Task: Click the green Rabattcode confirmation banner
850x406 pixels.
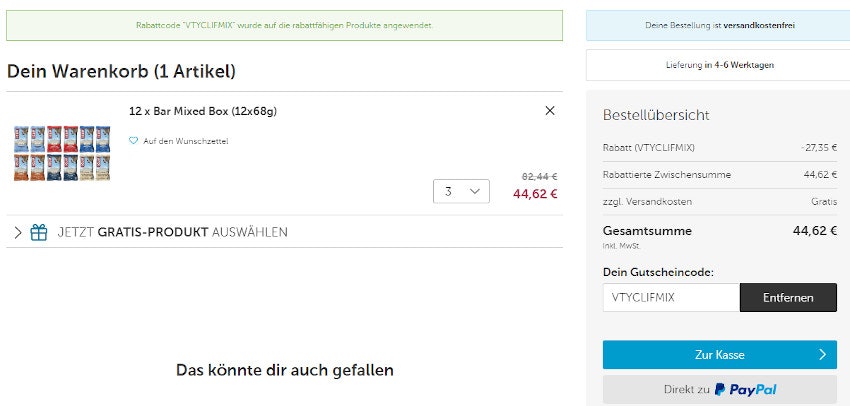Action: (x=284, y=25)
